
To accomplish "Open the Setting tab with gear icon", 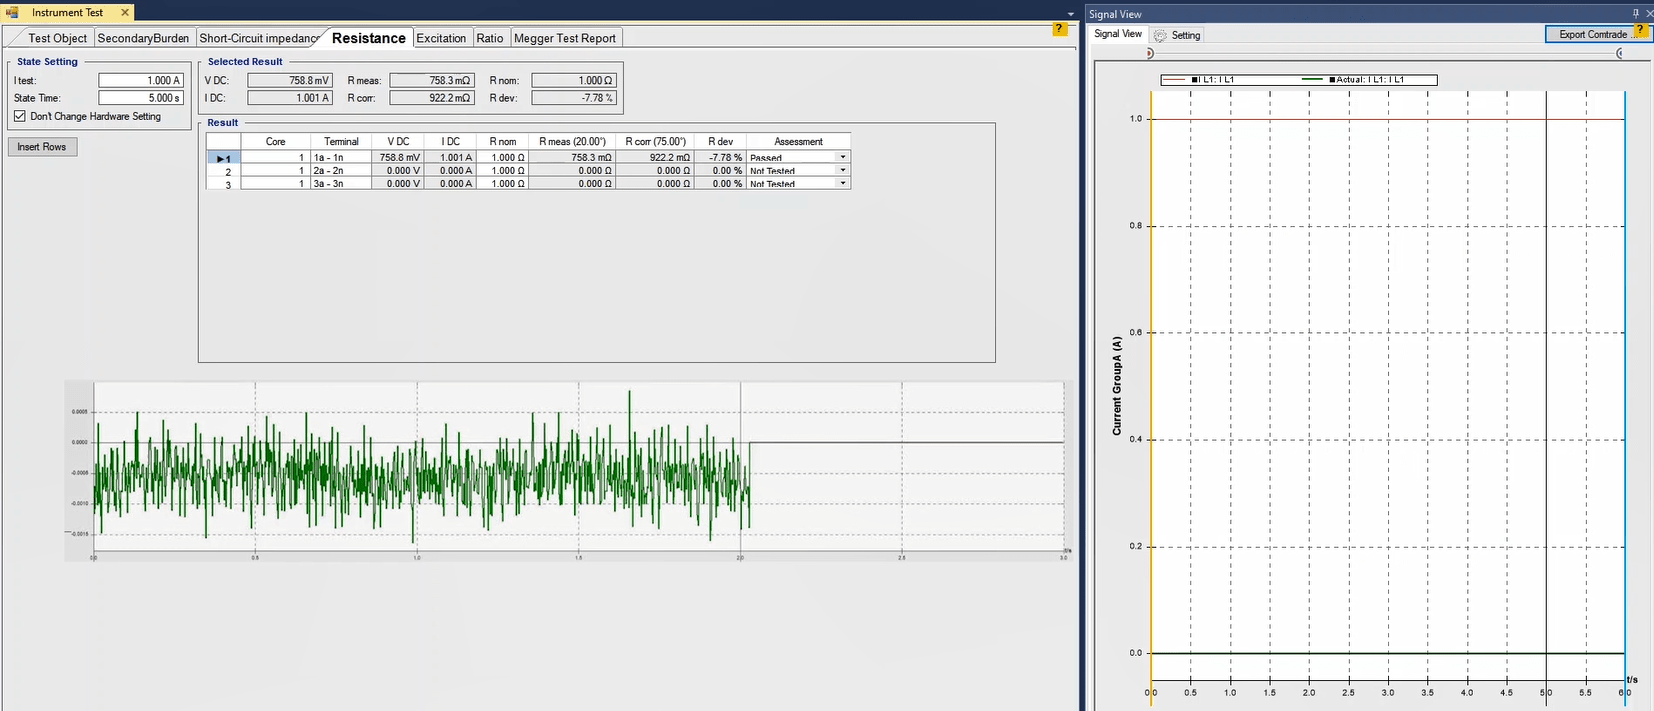I will pyautogui.click(x=1177, y=35).
